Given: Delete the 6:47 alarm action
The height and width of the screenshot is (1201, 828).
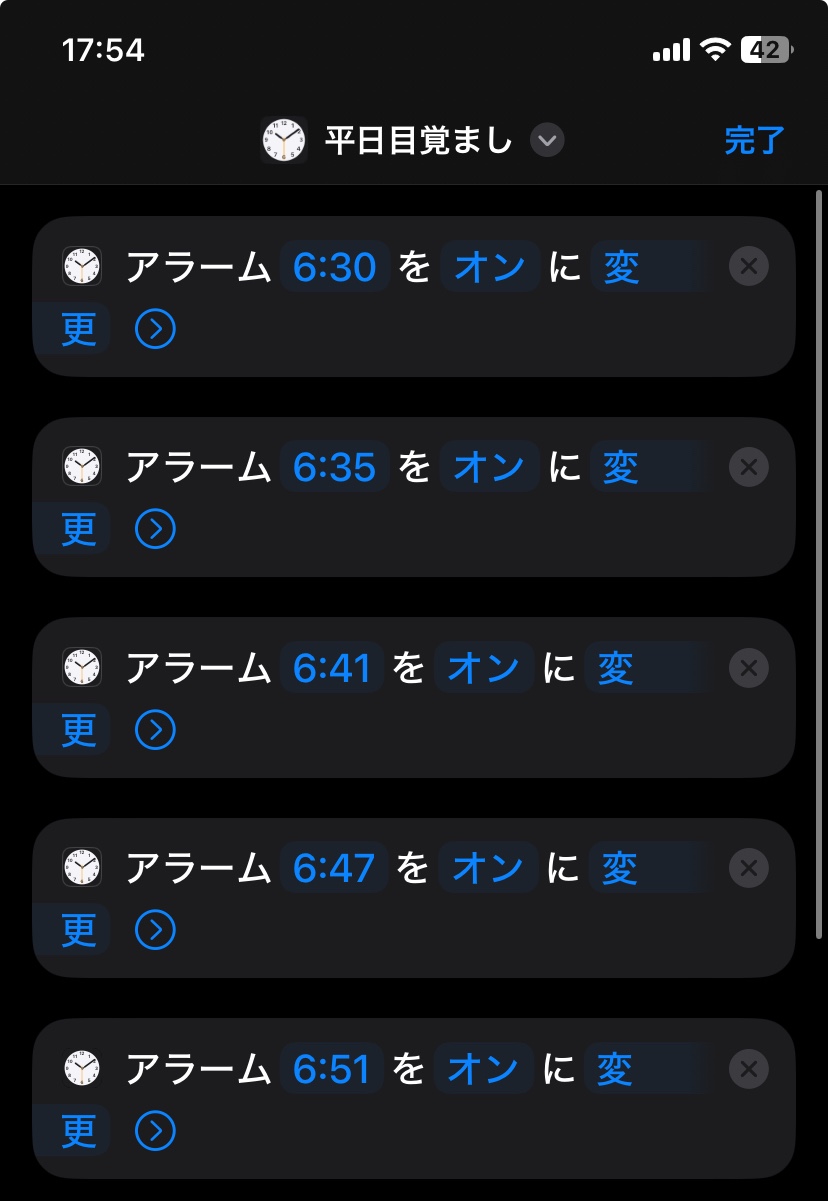Looking at the screenshot, I should pyautogui.click(x=749, y=868).
